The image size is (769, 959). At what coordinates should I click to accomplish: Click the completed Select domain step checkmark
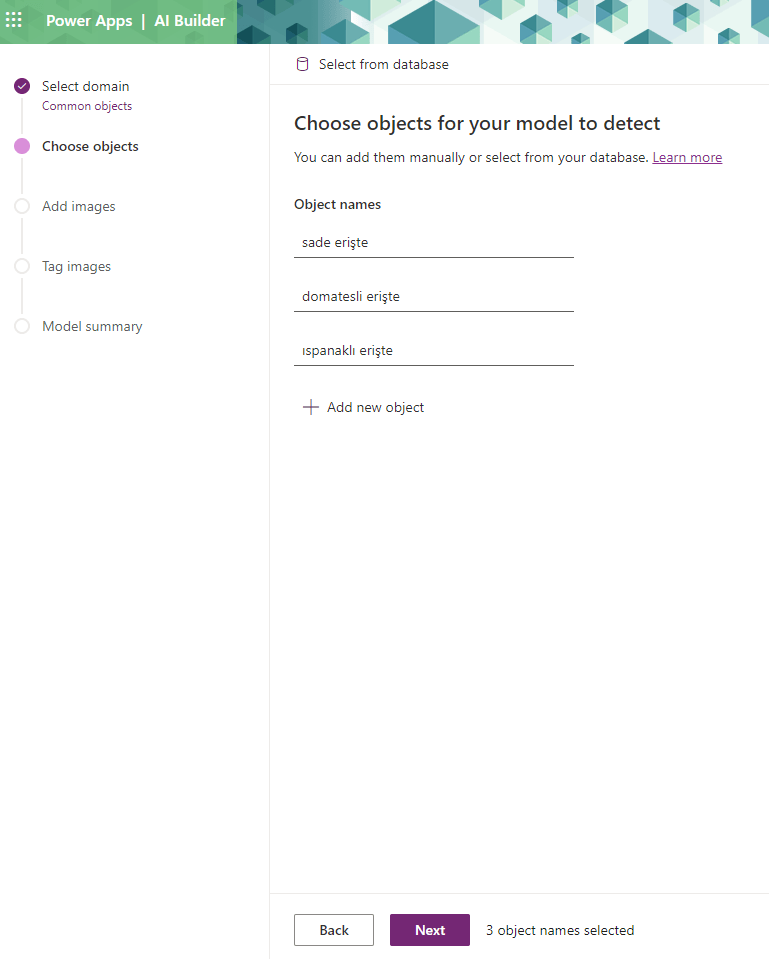[22, 87]
